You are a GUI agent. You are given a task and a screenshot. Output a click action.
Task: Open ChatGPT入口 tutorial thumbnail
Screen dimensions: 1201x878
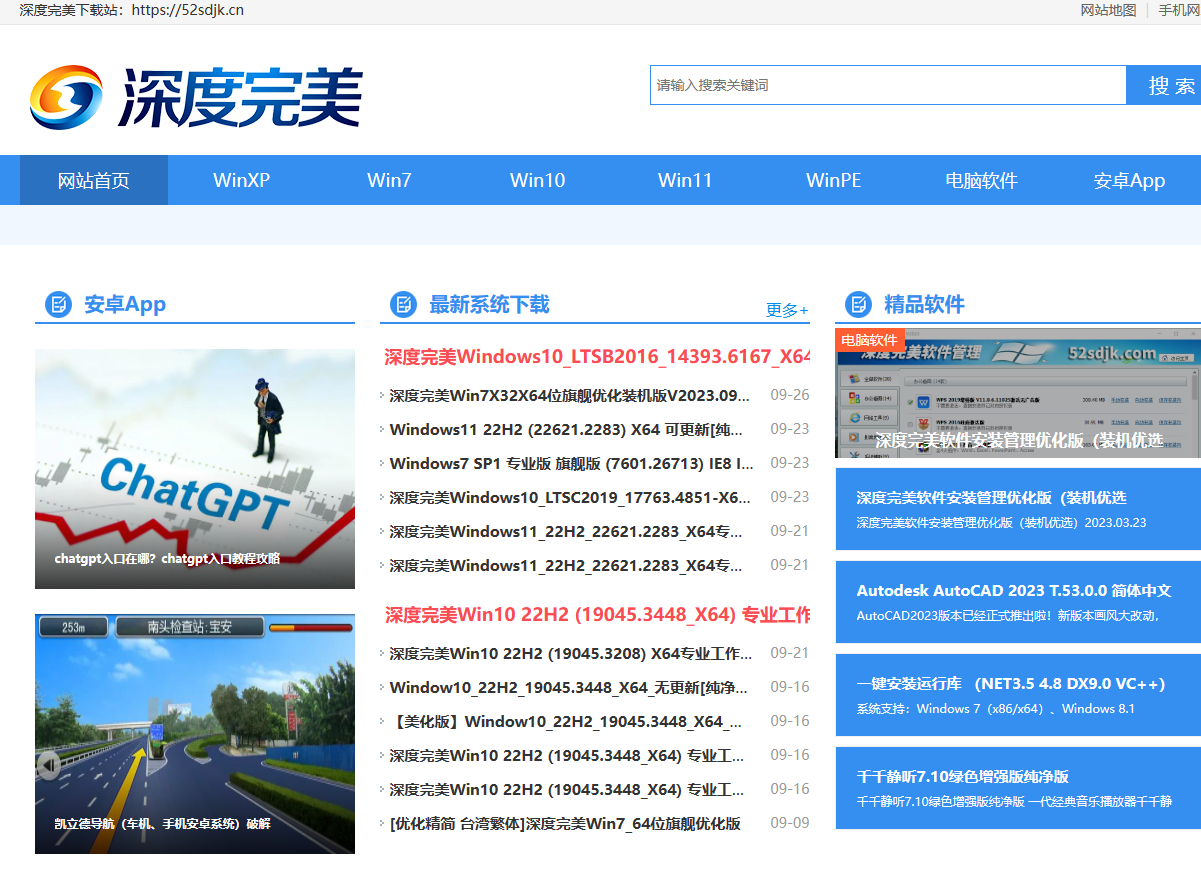[x=195, y=469]
